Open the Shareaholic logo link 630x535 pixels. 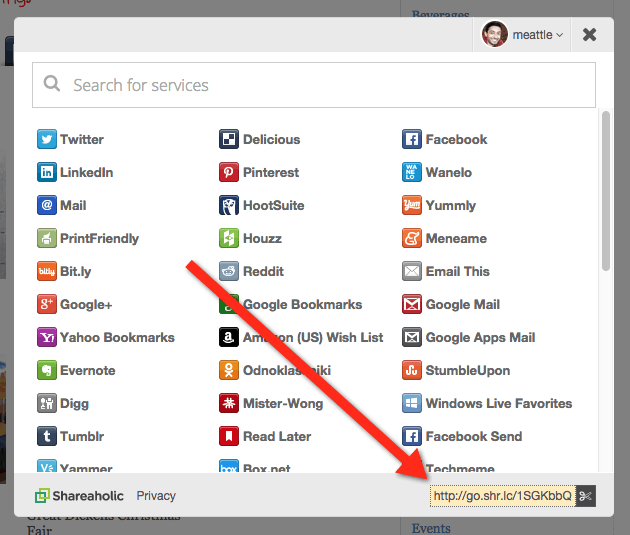(x=79, y=496)
